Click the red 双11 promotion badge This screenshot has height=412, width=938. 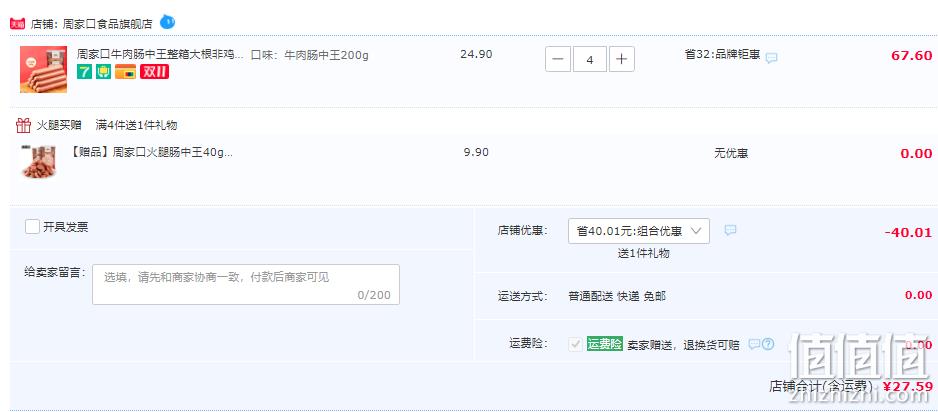(154, 72)
